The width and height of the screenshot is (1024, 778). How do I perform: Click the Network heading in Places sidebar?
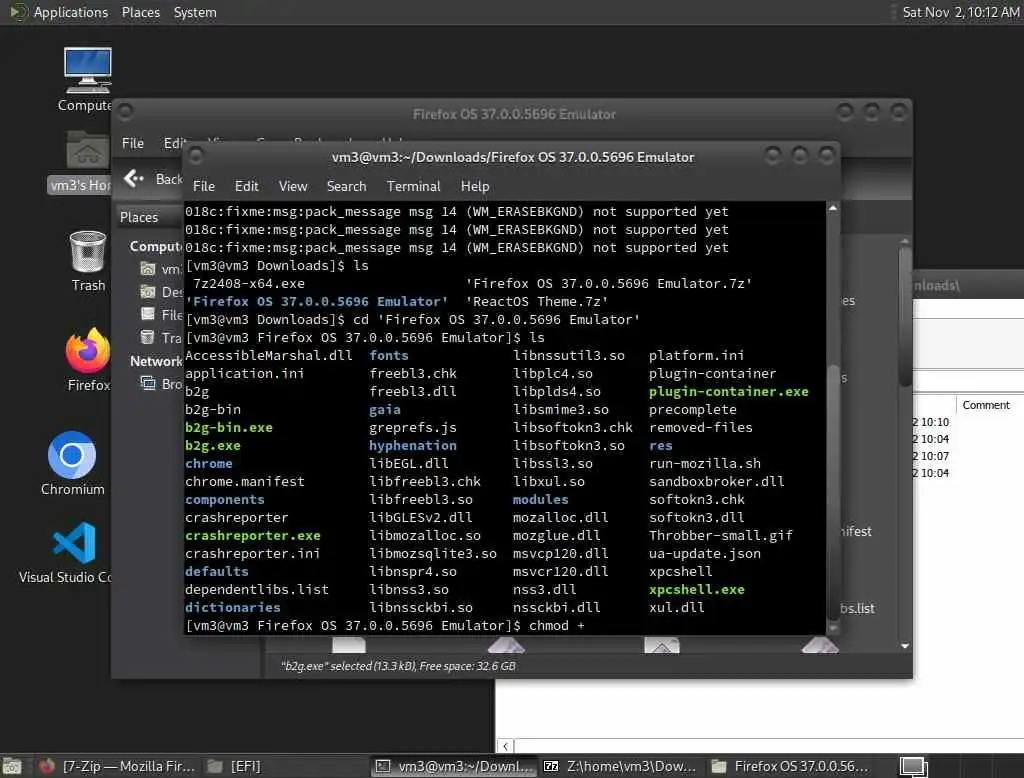[155, 361]
